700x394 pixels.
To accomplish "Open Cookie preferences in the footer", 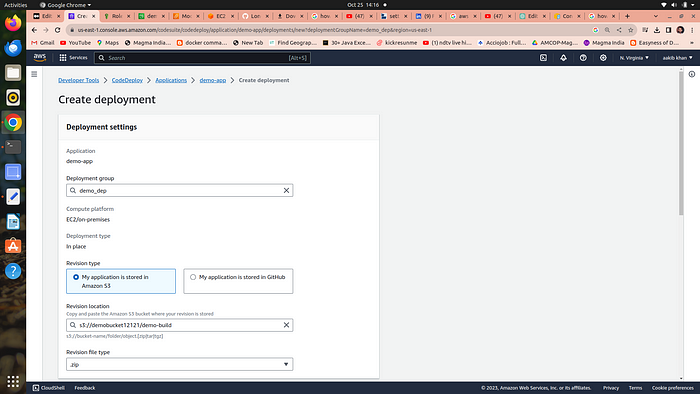I will click(672, 388).
